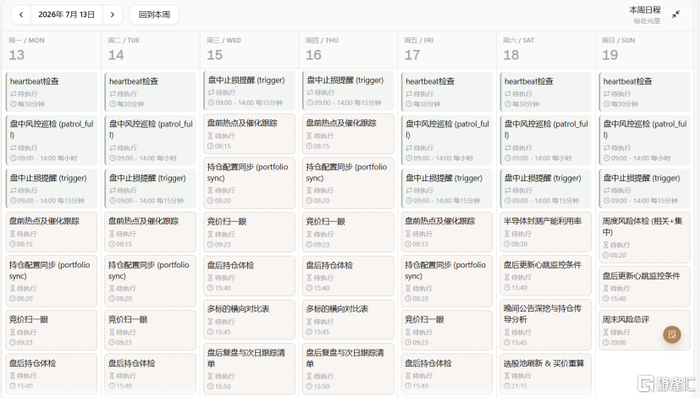Go to next week arrow
This screenshot has height=398, width=700.
(x=112, y=15)
